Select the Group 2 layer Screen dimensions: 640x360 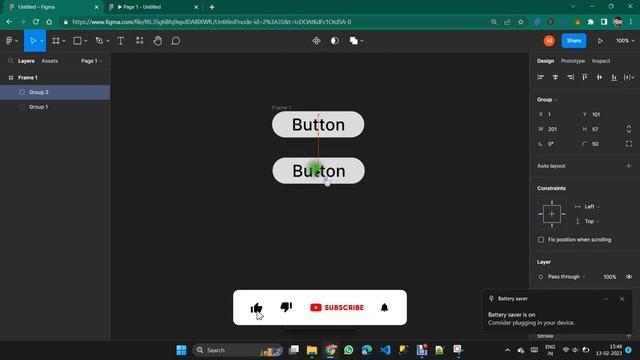[x=55, y=92]
